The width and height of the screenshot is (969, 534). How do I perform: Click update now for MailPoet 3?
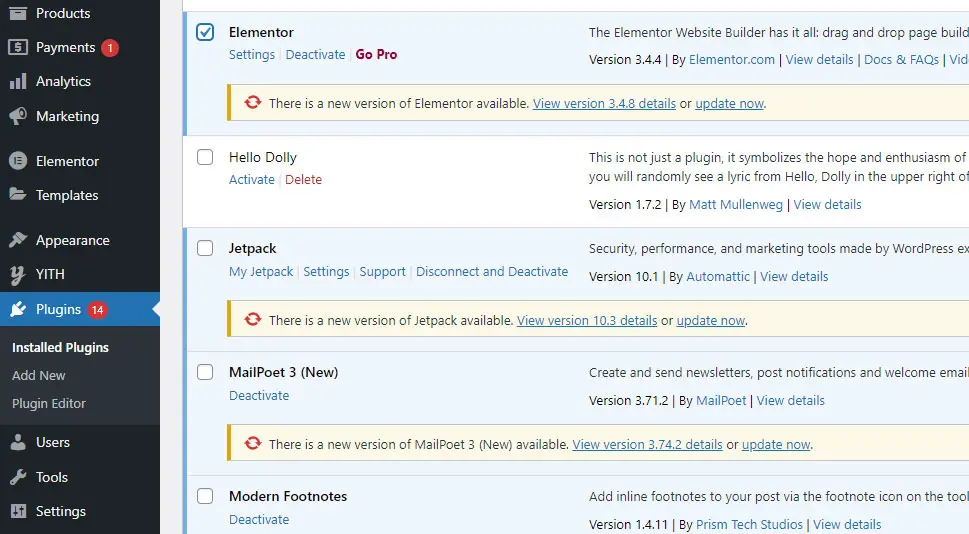click(x=776, y=444)
